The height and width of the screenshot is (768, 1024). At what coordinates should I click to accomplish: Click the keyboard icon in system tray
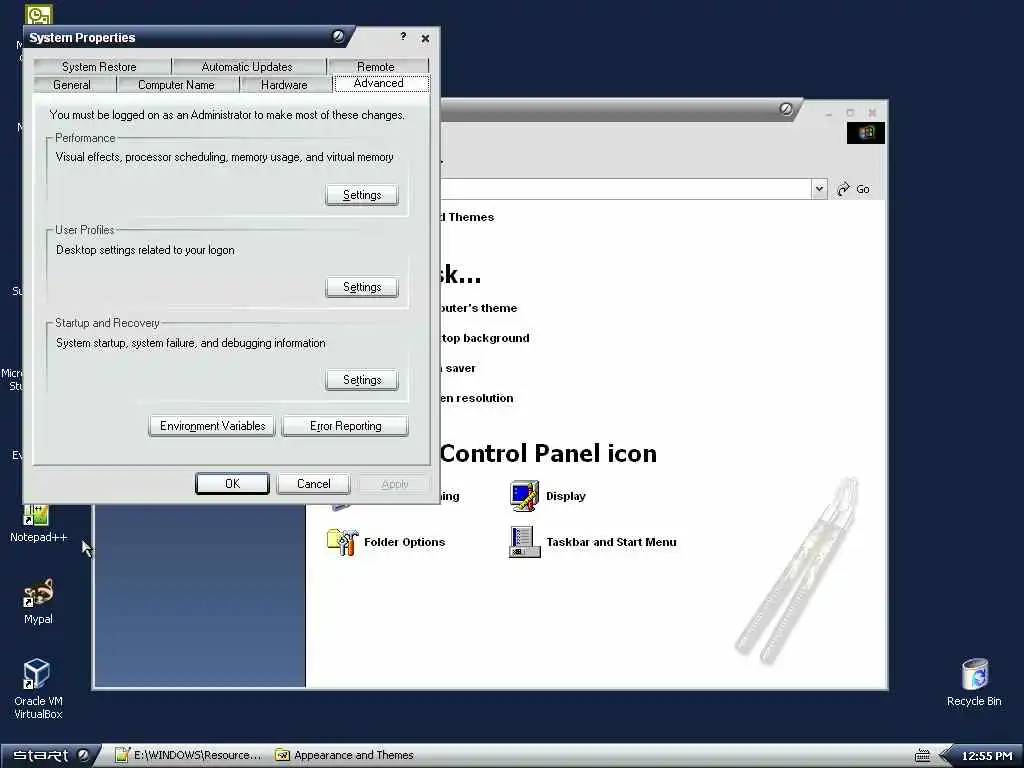922,756
